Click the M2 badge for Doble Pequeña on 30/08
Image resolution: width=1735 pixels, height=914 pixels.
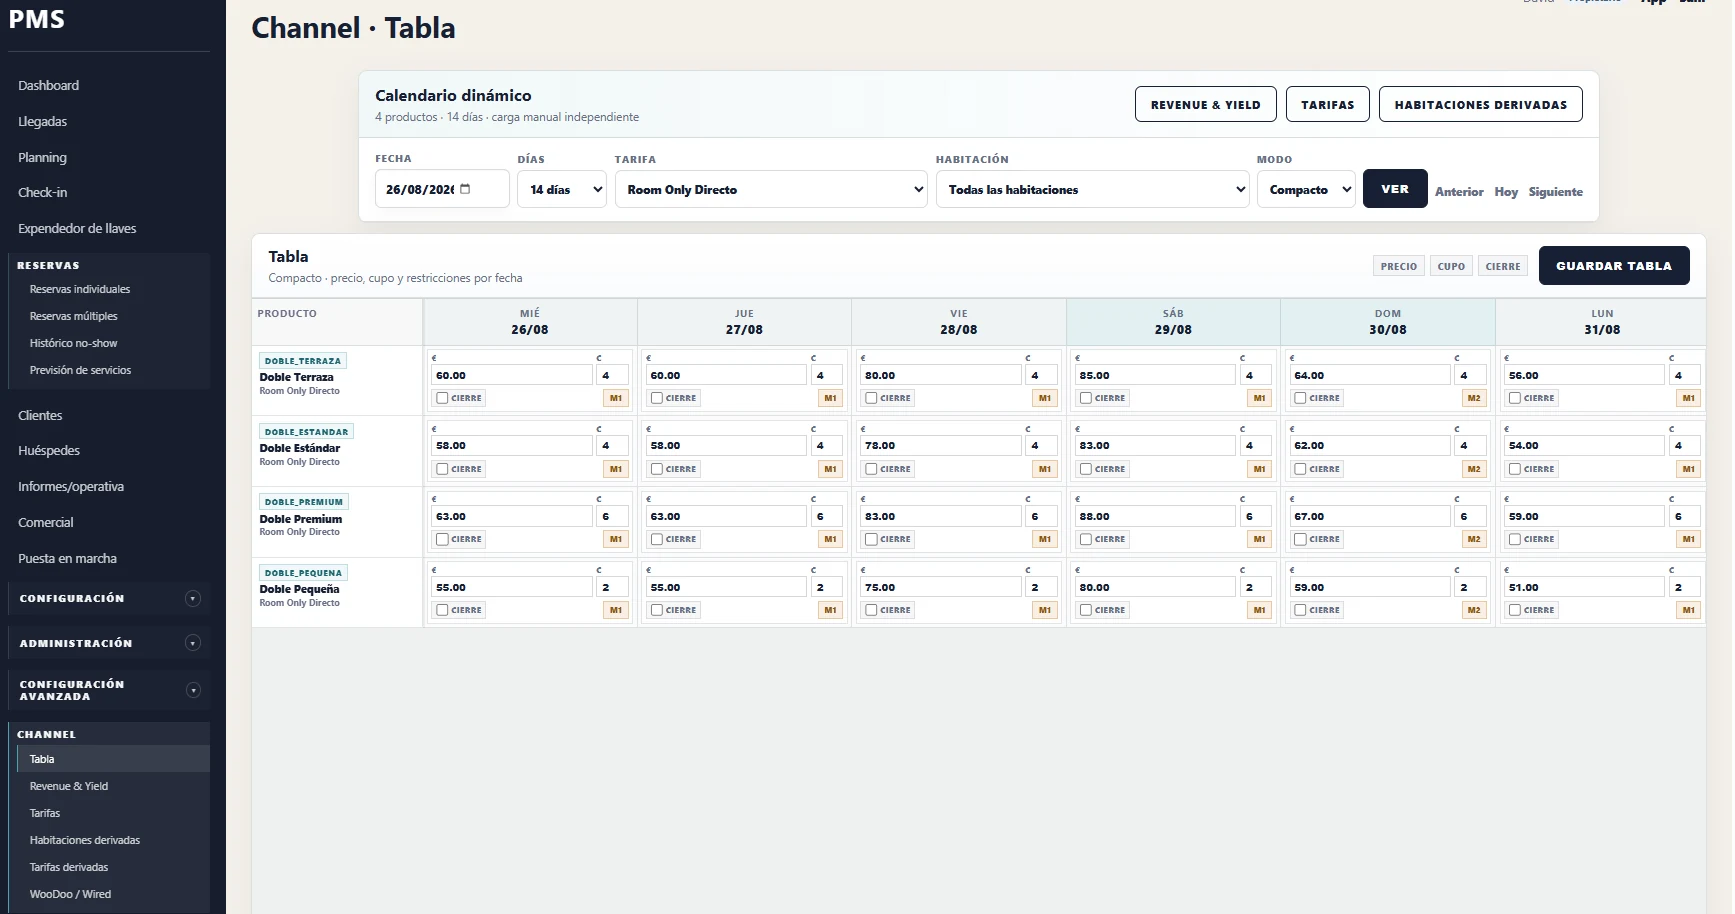click(1474, 610)
